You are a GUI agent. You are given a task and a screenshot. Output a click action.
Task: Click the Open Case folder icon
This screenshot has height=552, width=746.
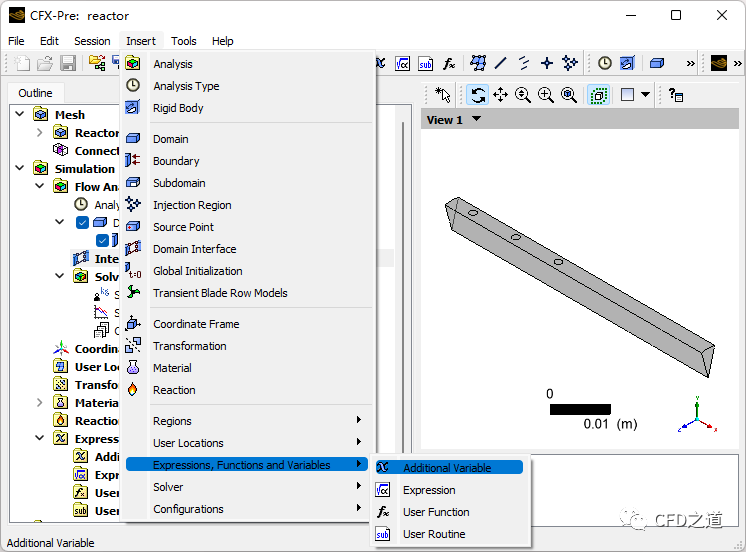(x=45, y=63)
